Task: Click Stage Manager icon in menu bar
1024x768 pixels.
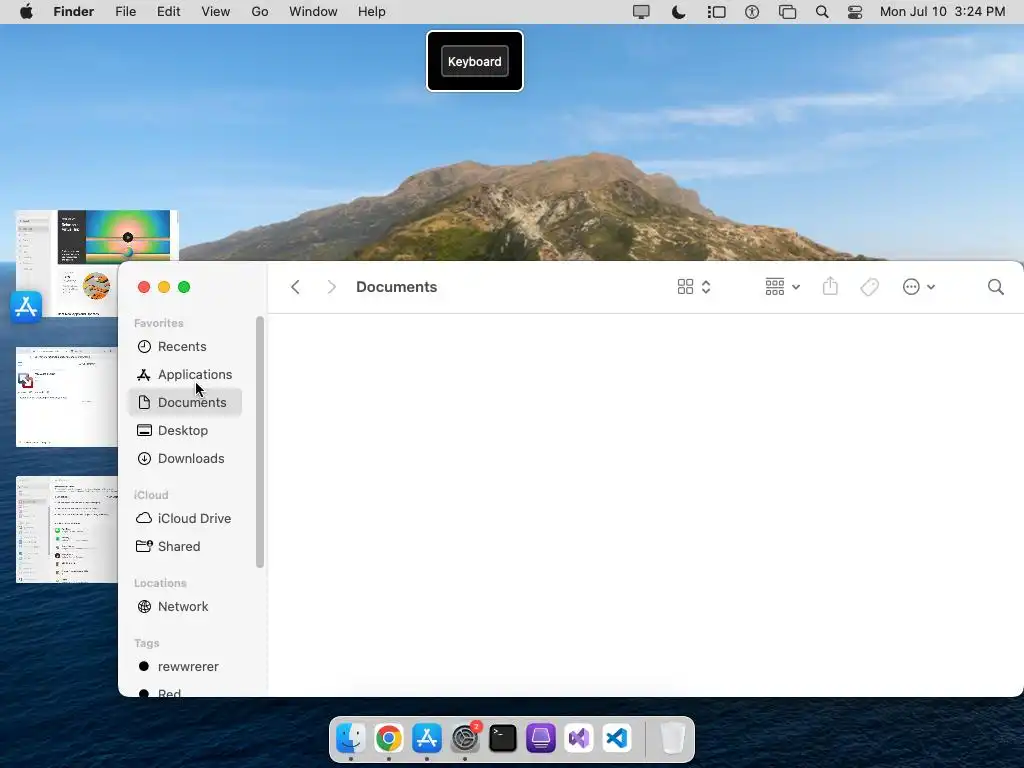Action: [716, 12]
